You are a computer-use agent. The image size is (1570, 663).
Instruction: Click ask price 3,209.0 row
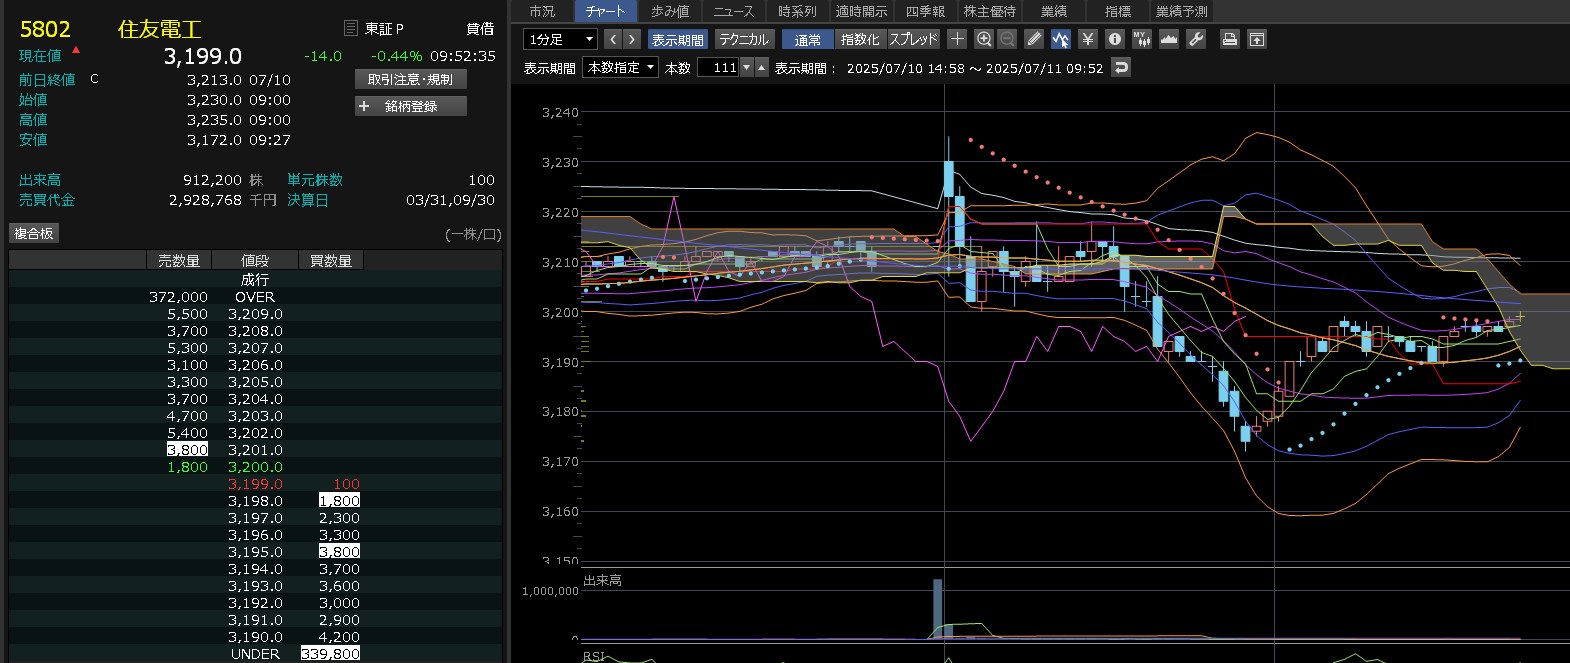tap(255, 314)
